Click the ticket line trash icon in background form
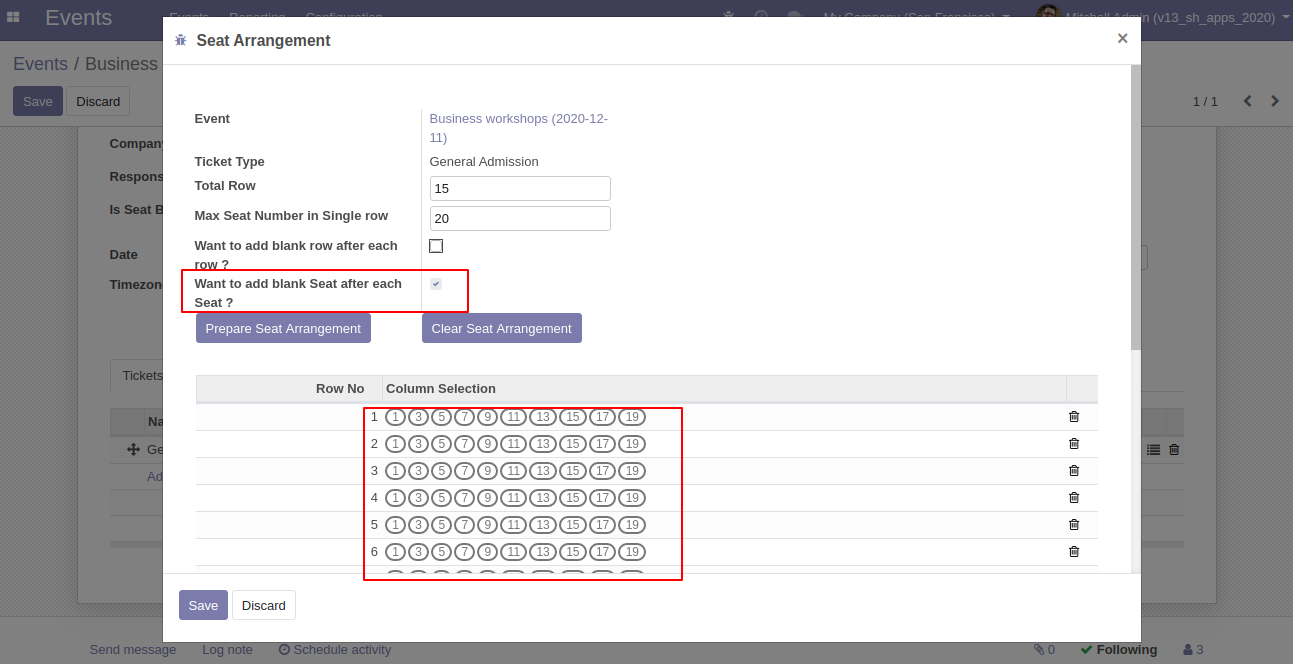Screen dimensions: 1293x664 tap(1174, 450)
